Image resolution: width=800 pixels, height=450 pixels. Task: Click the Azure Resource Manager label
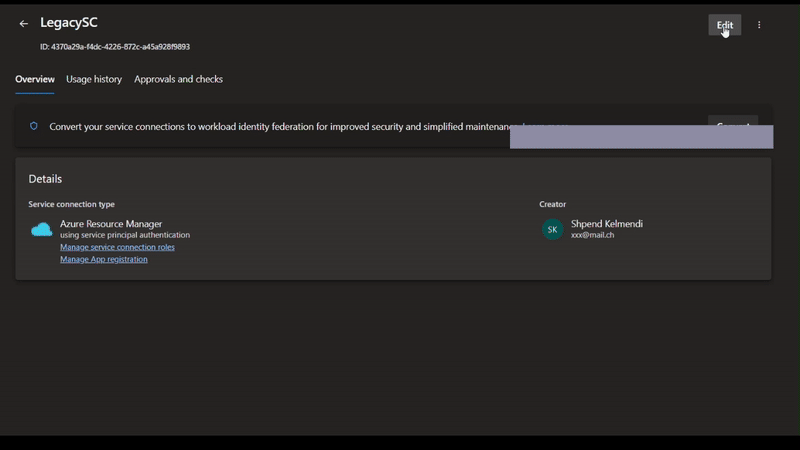111,224
